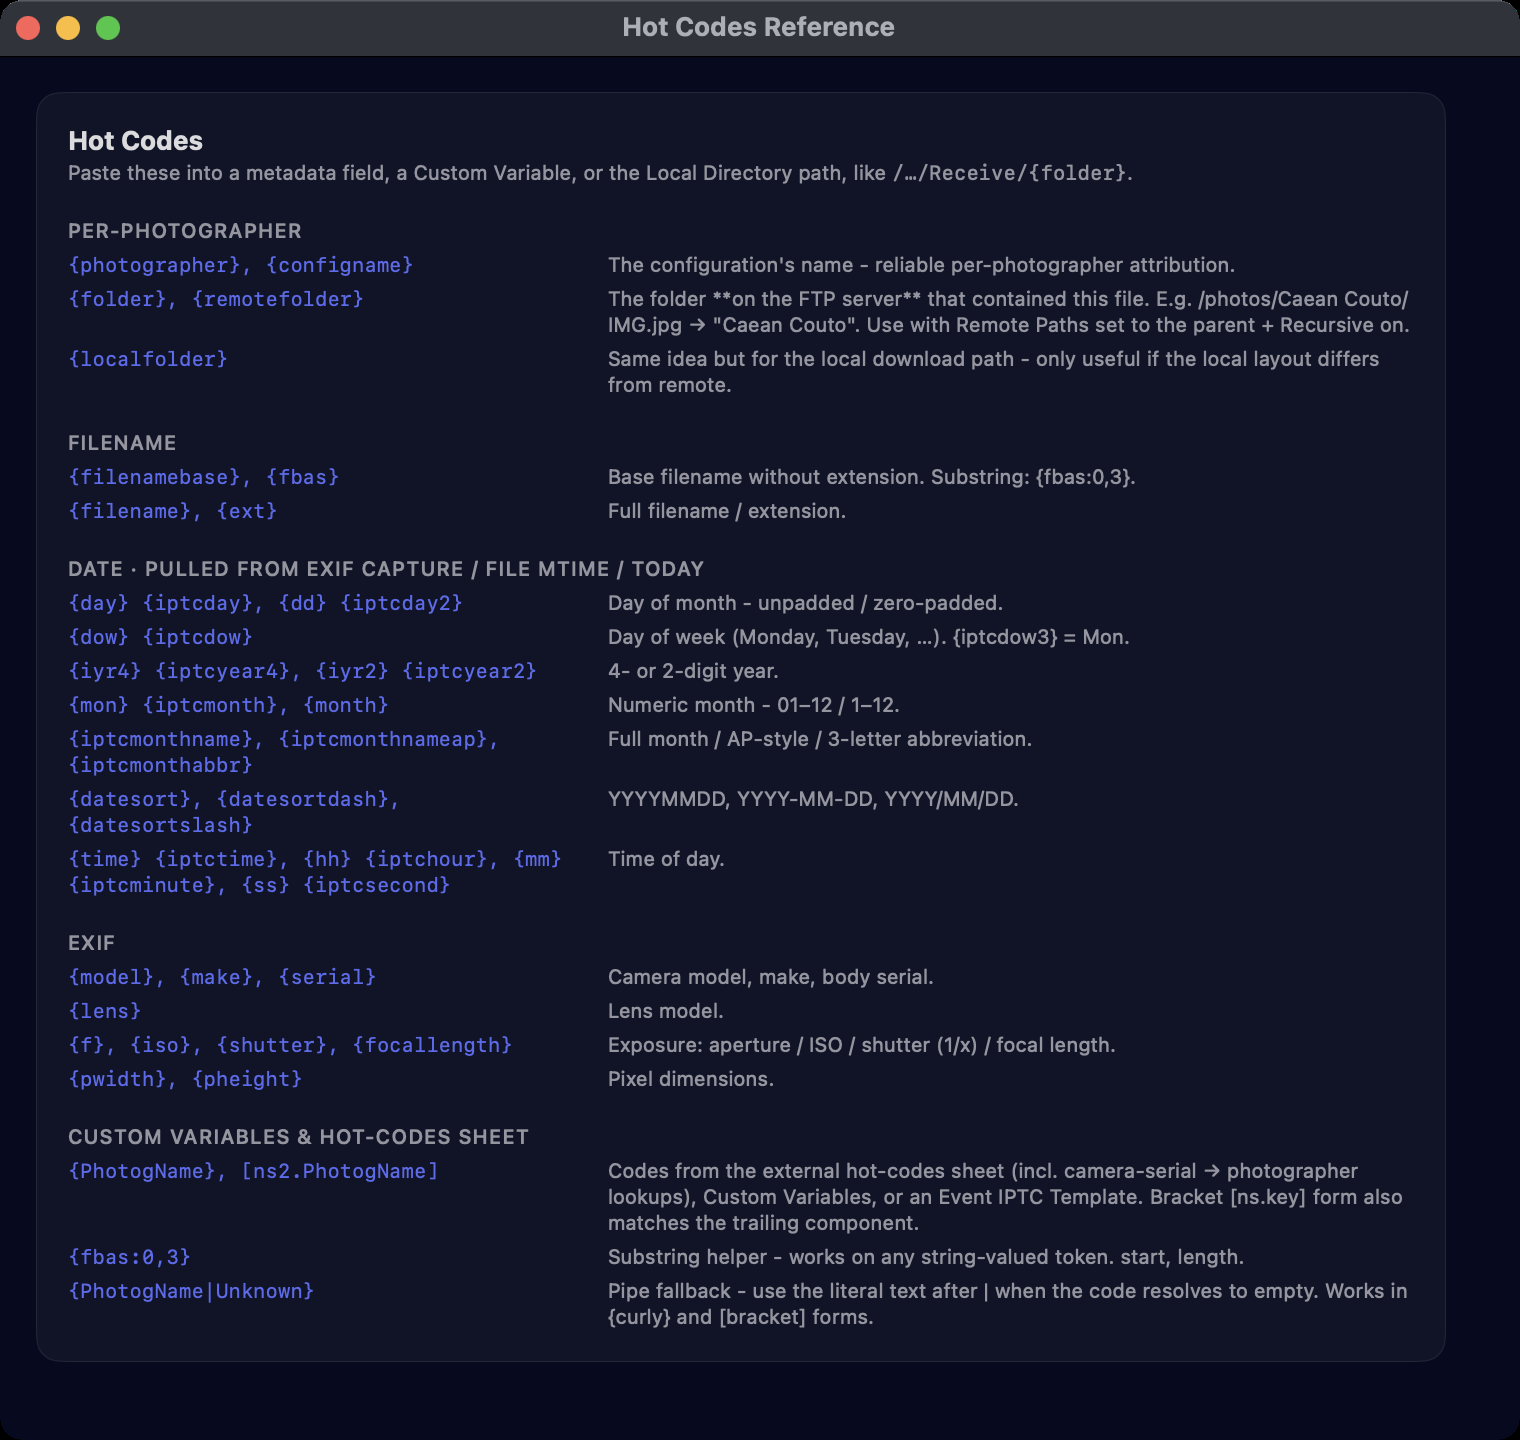Click the '{PhotogName|Unknown}' code
The width and height of the screenshot is (1520, 1440).
[191, 1291]
